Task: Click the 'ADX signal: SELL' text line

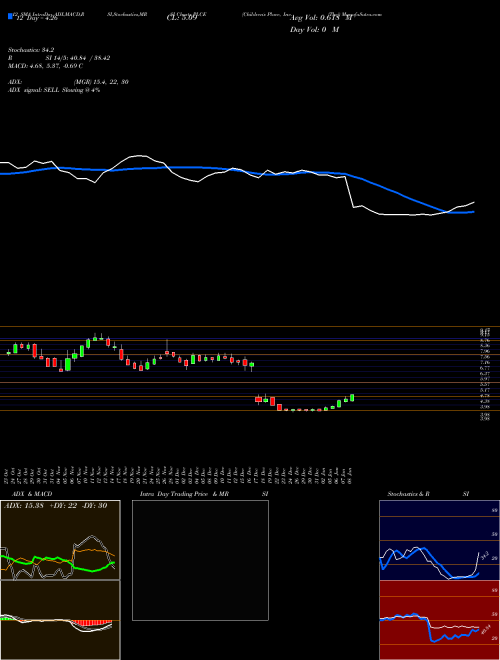Action: coord(54,90)
